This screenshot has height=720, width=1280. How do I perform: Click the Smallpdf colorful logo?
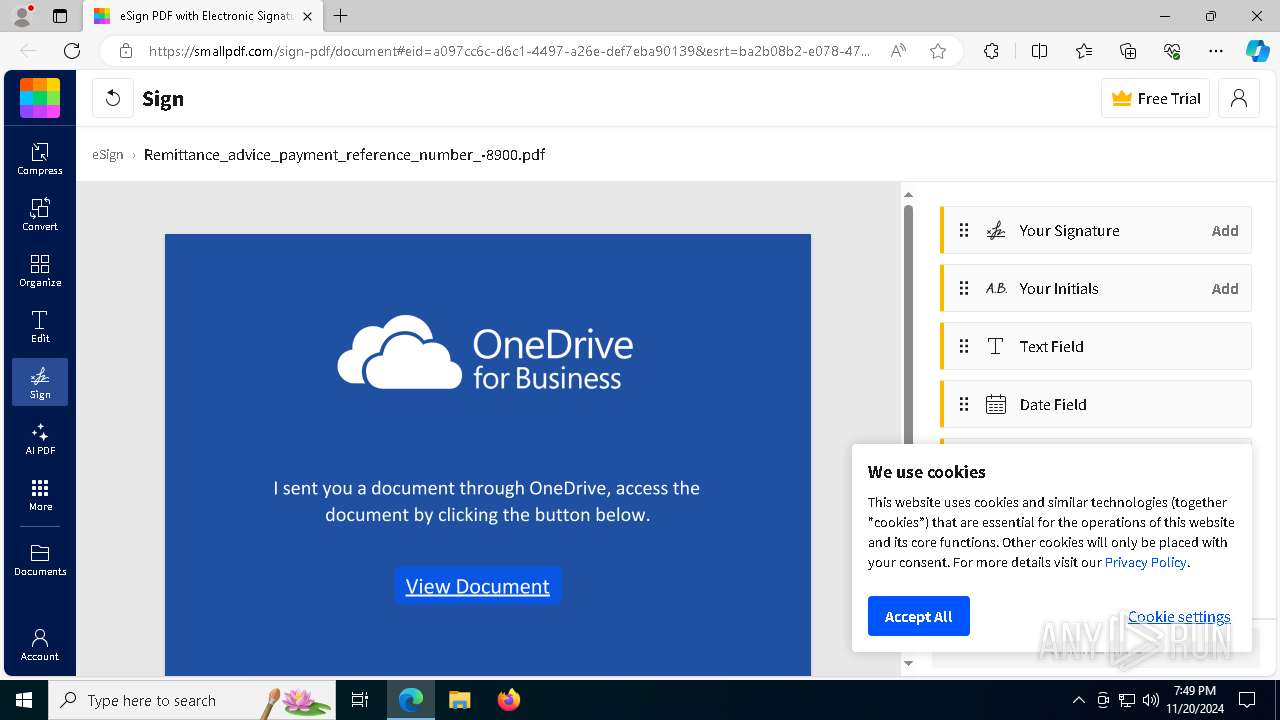(40, 98)
